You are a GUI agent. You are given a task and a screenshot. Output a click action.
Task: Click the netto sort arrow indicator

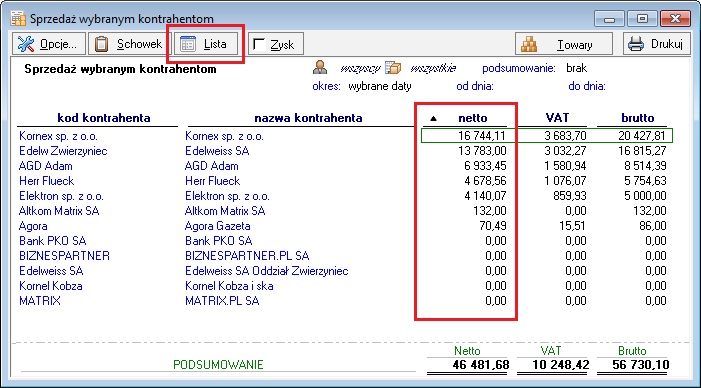433,118
